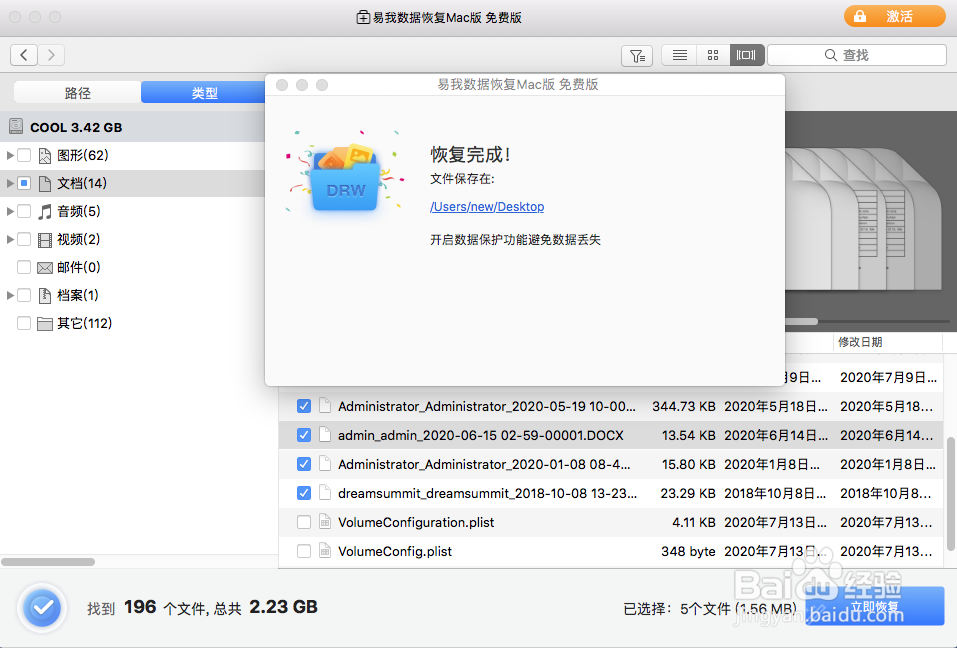This screenshot has width=957, height=648.
Task: Expand the 视频(2) category tree
Action: 9,239
